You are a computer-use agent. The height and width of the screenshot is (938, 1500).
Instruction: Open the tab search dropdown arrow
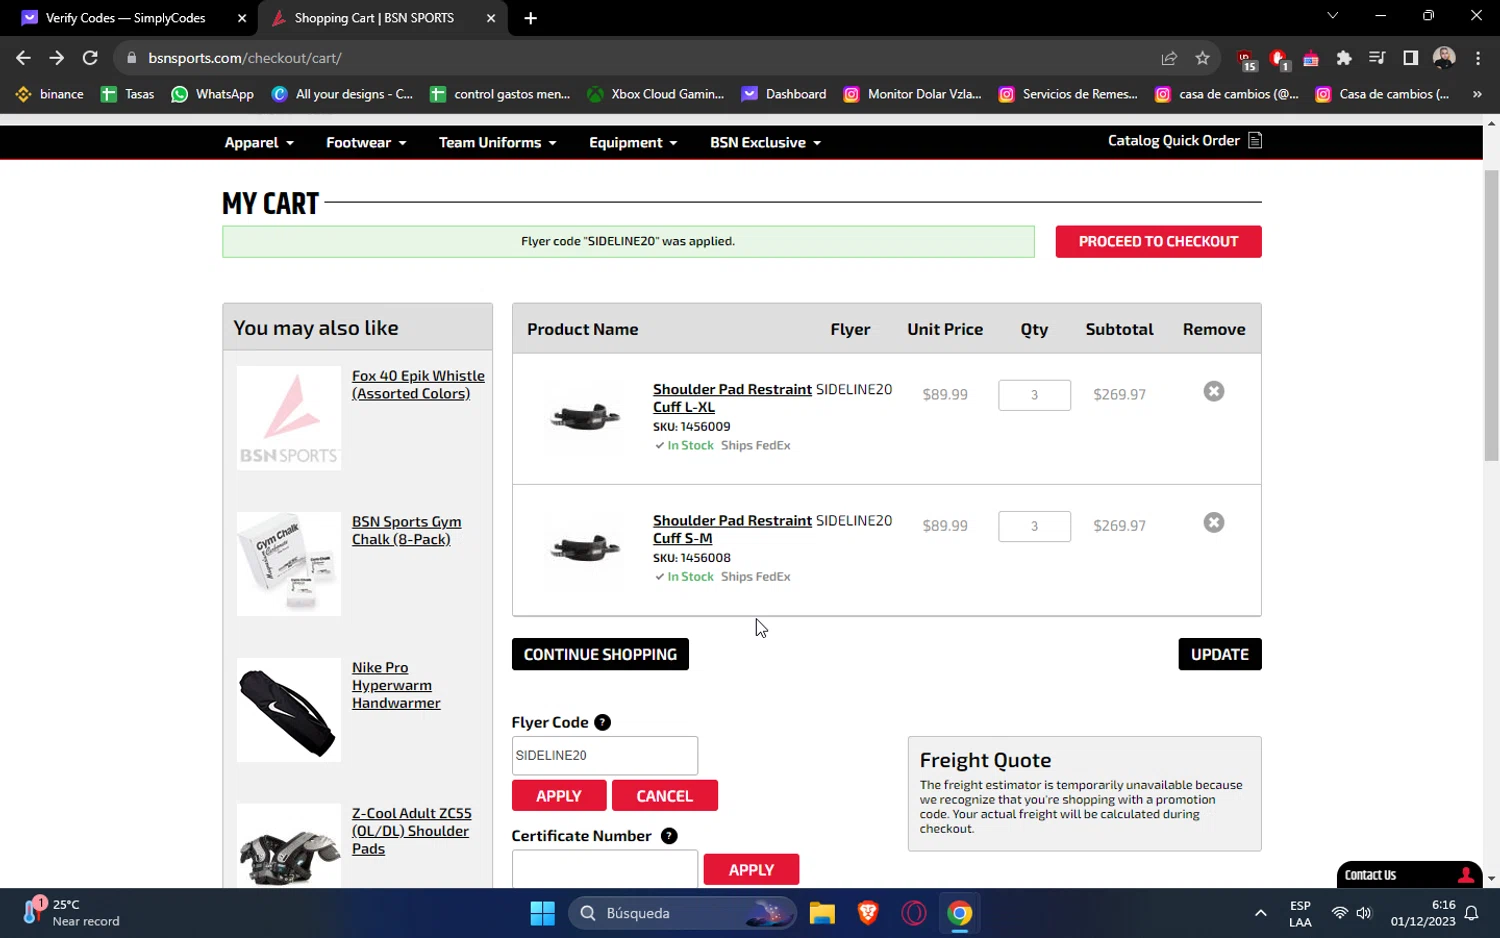(1332, 16)
